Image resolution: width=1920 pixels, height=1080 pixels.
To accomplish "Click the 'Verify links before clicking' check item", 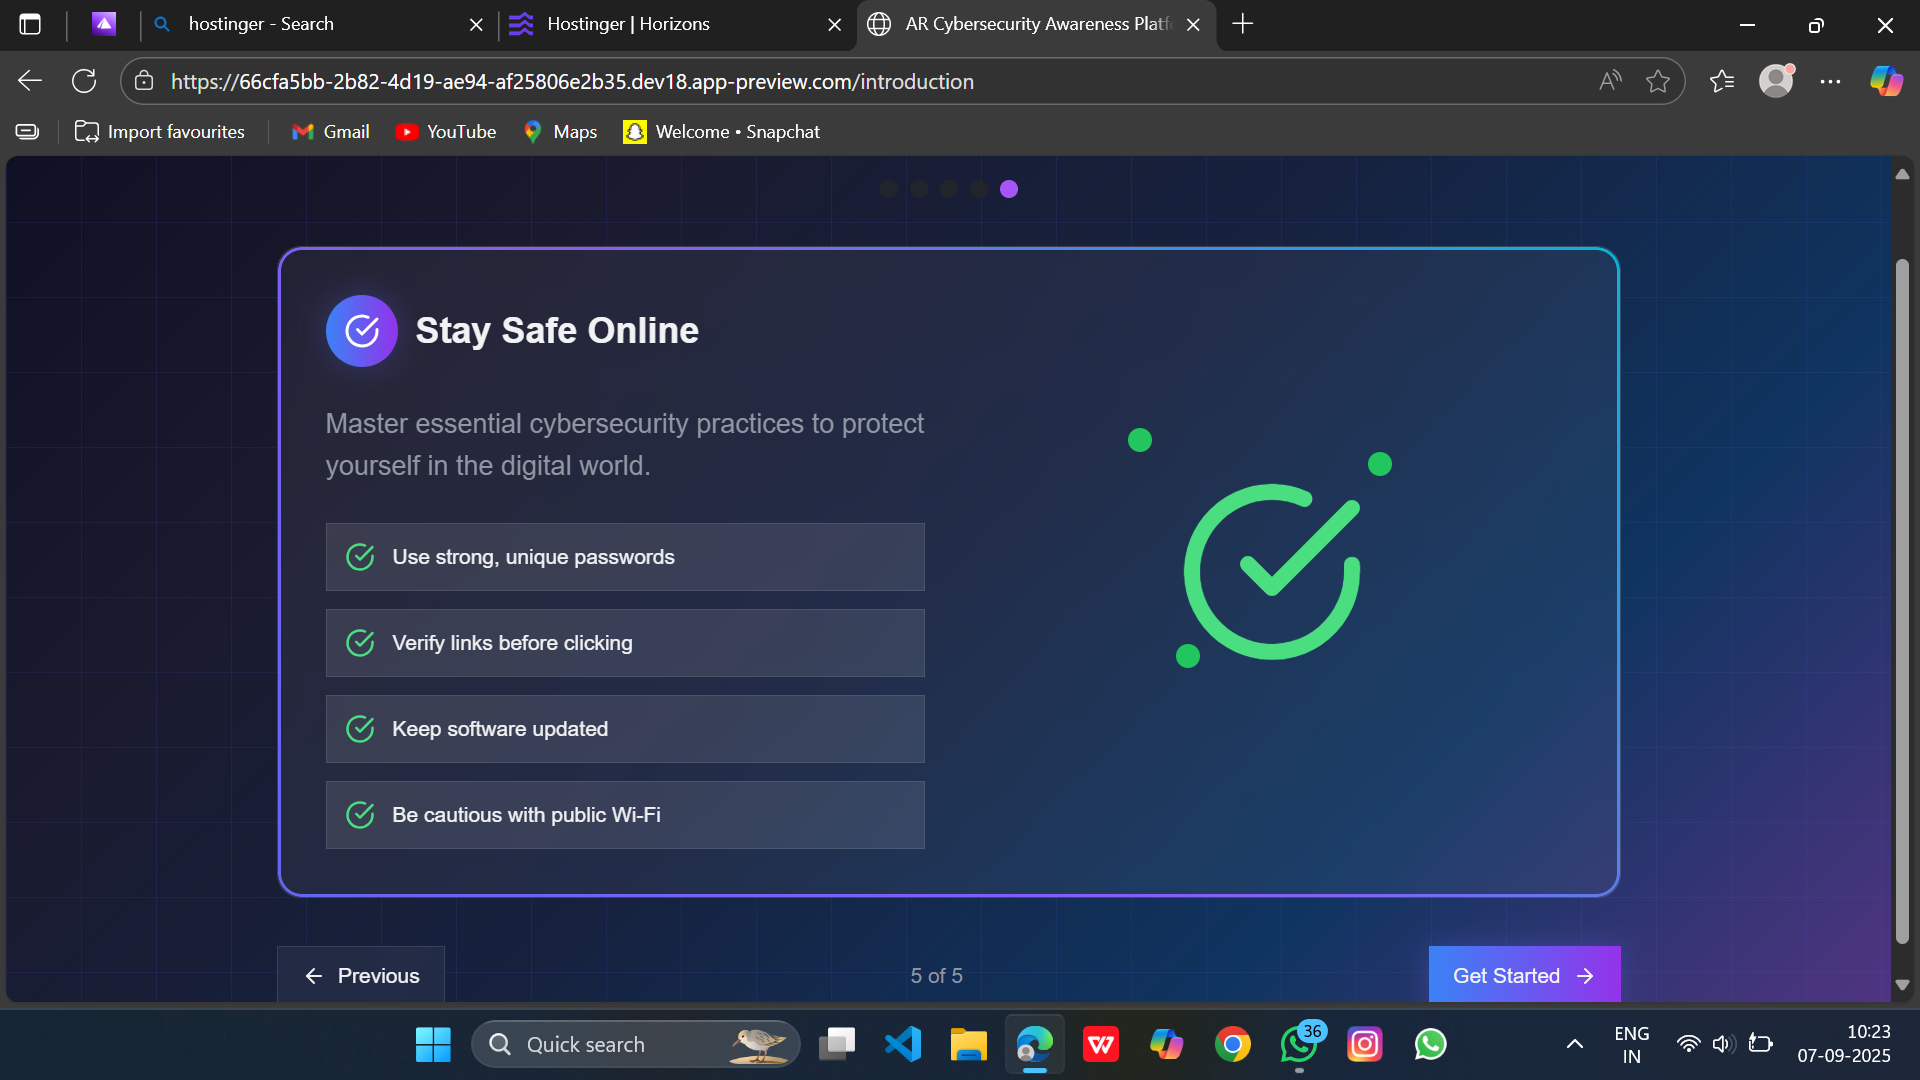I will coord(624,643).
